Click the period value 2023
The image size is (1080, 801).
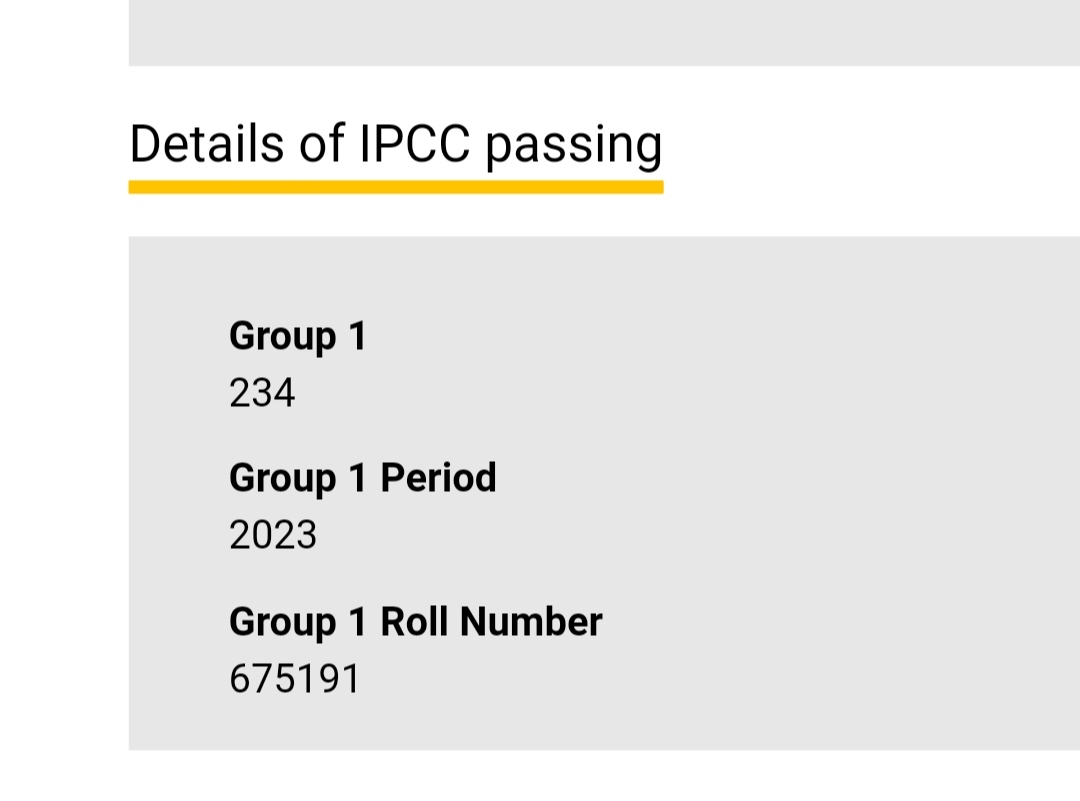tap(272, 536)
